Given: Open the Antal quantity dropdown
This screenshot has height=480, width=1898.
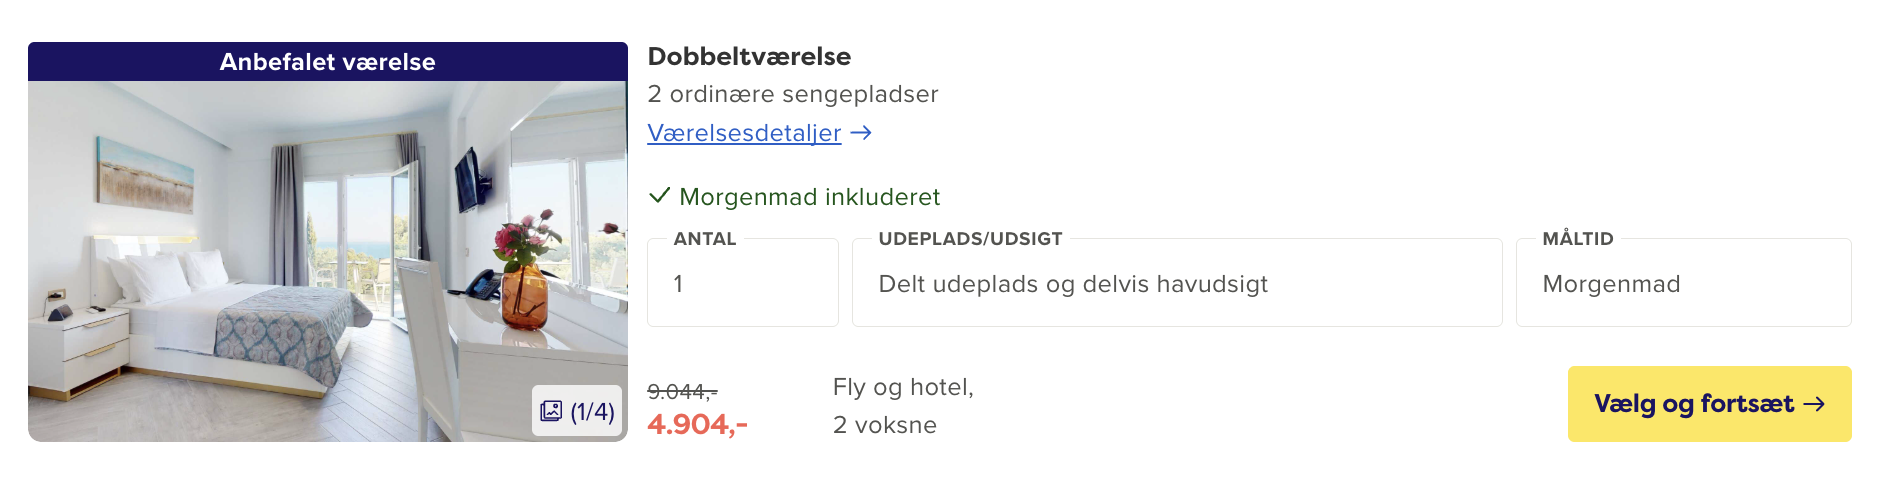Looking at the screenshot, I should point(742,284).
